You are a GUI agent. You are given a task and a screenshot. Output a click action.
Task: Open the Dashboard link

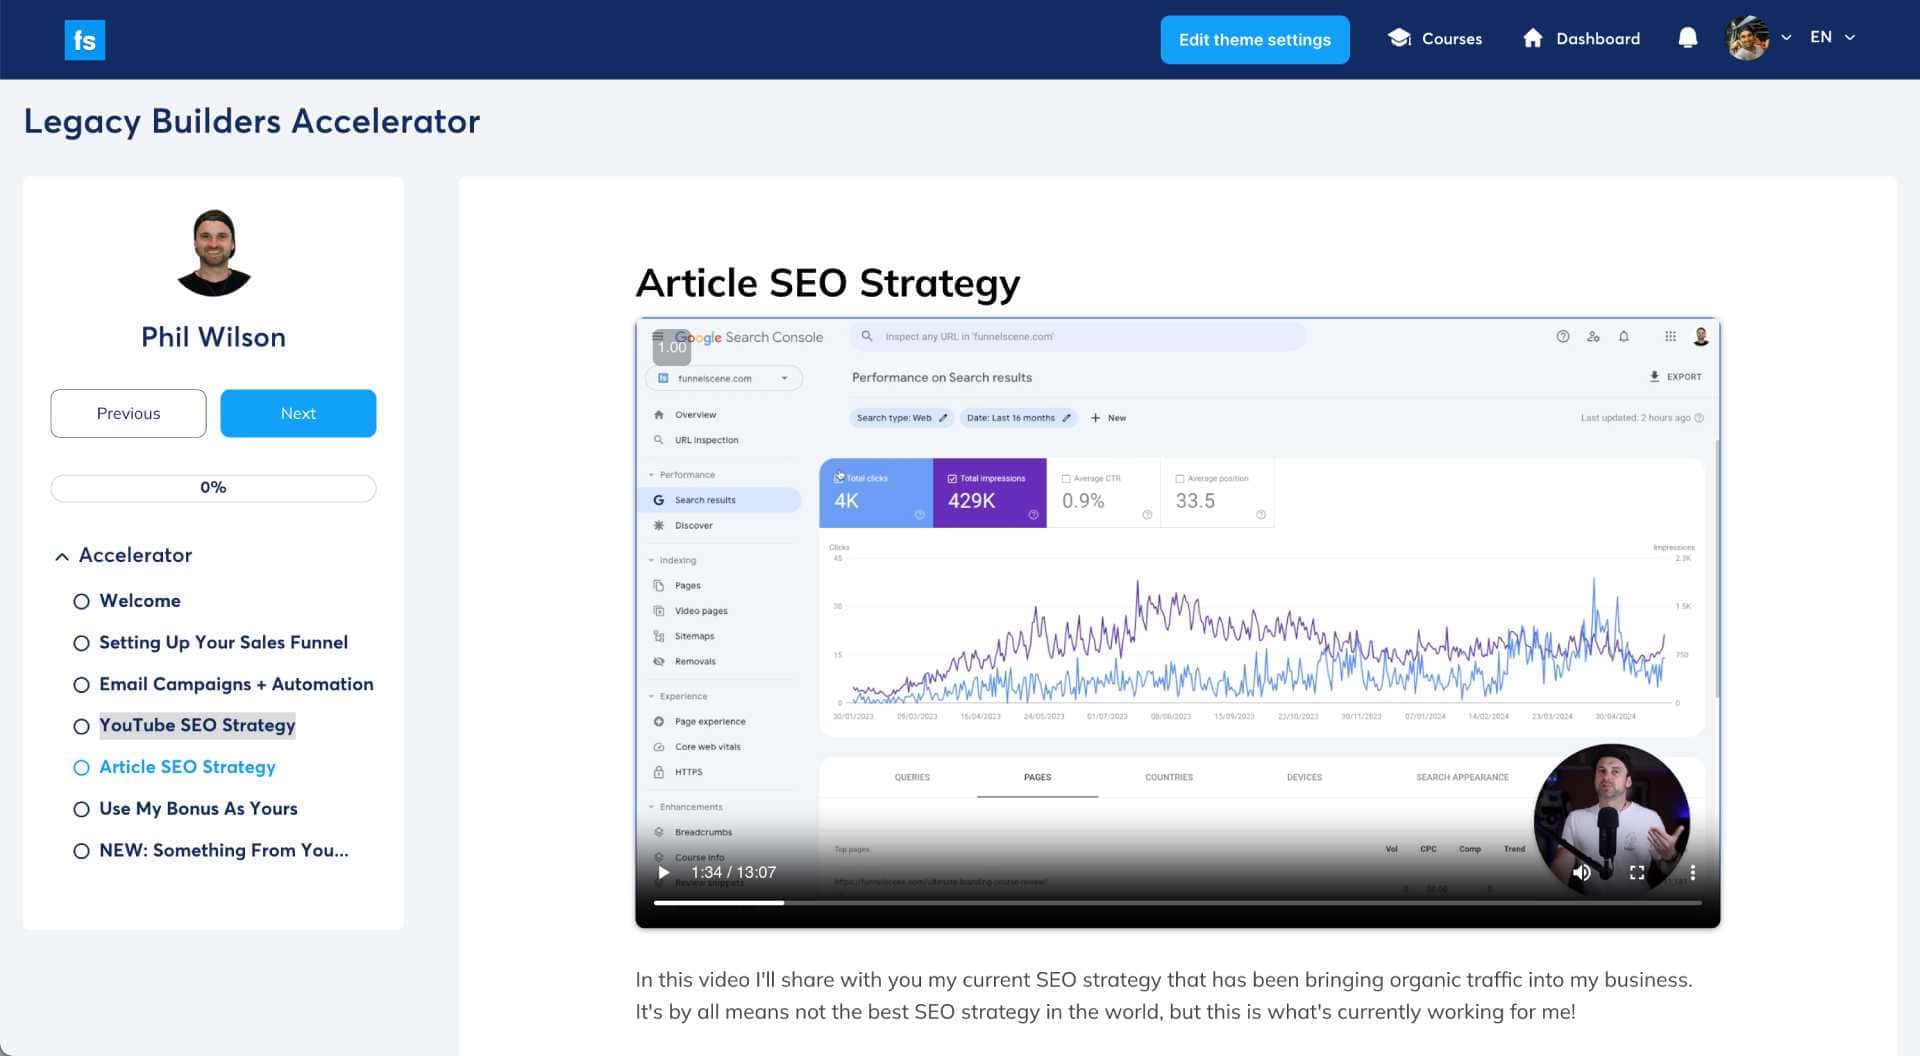point(1598,38)
